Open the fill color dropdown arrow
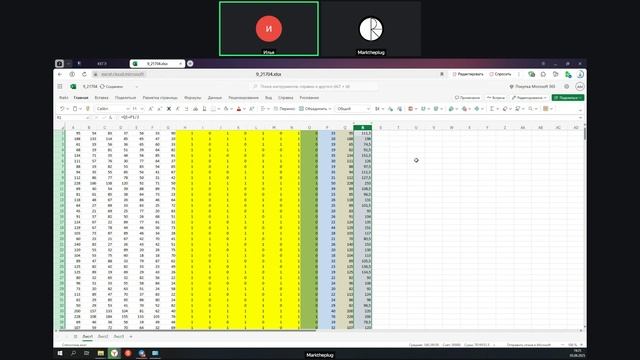Image resolution: width=640 pixels, height=360 pixels. pyautogui.click(x=231, y=109)
